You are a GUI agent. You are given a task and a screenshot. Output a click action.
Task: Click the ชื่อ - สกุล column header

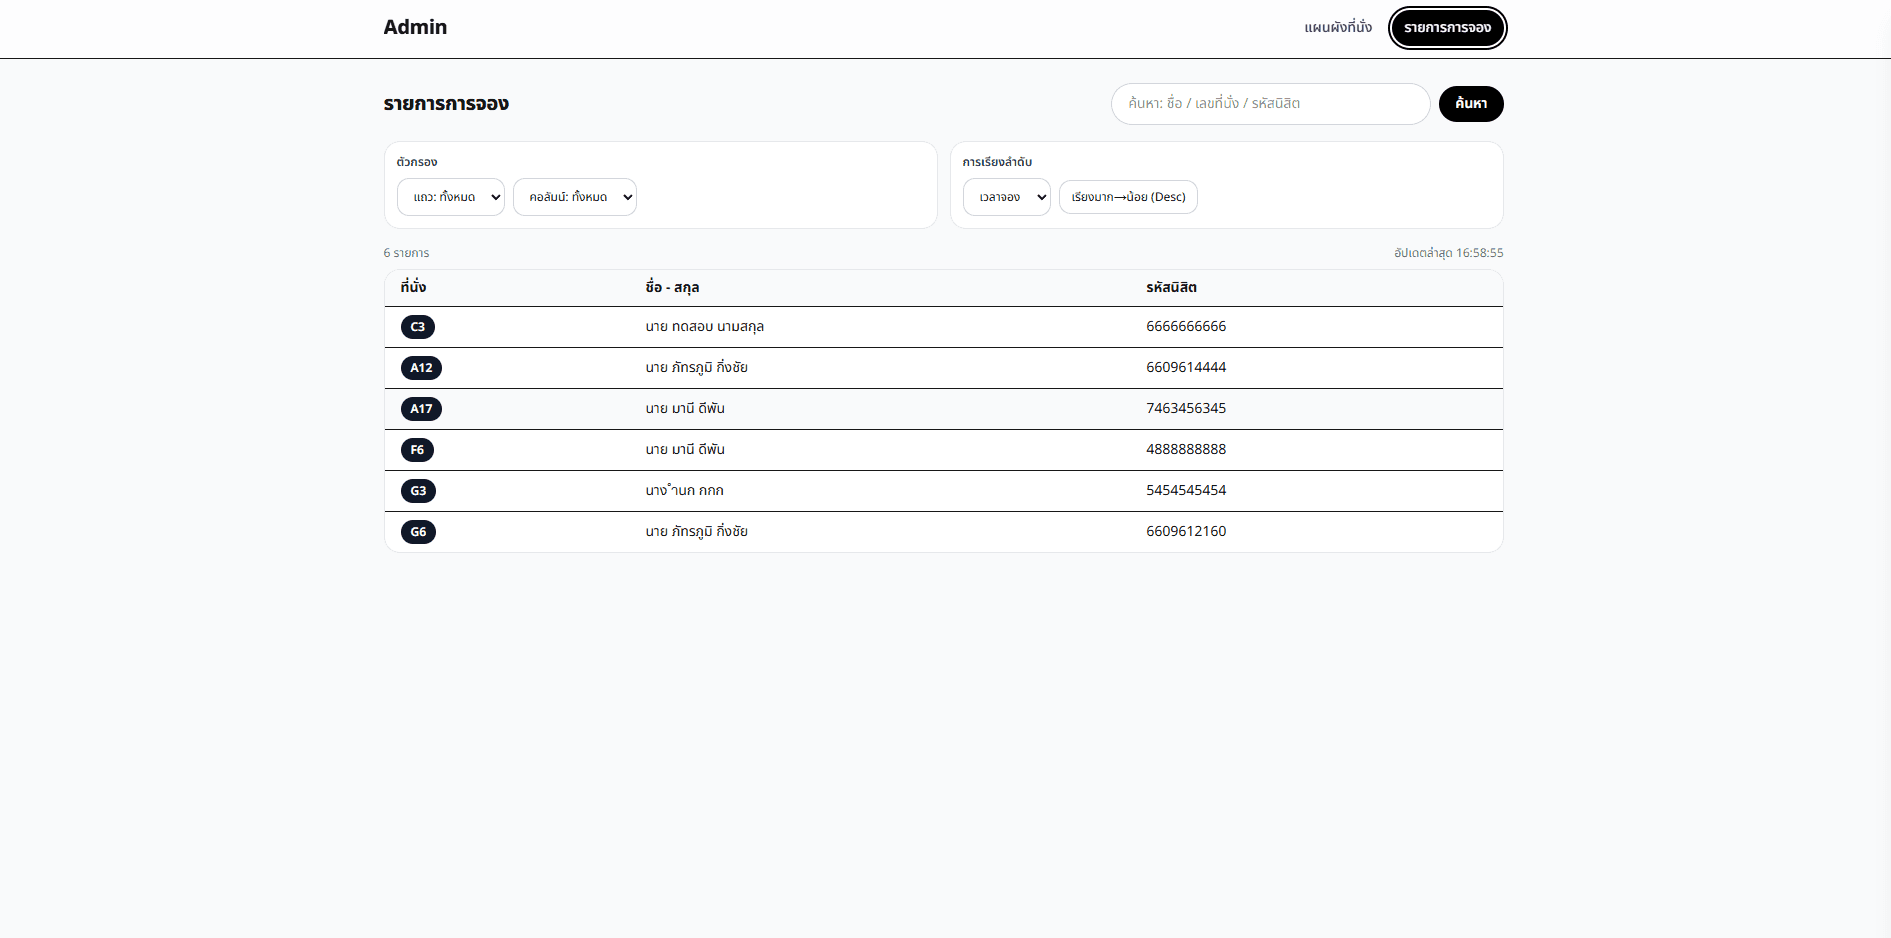[672, 287]
